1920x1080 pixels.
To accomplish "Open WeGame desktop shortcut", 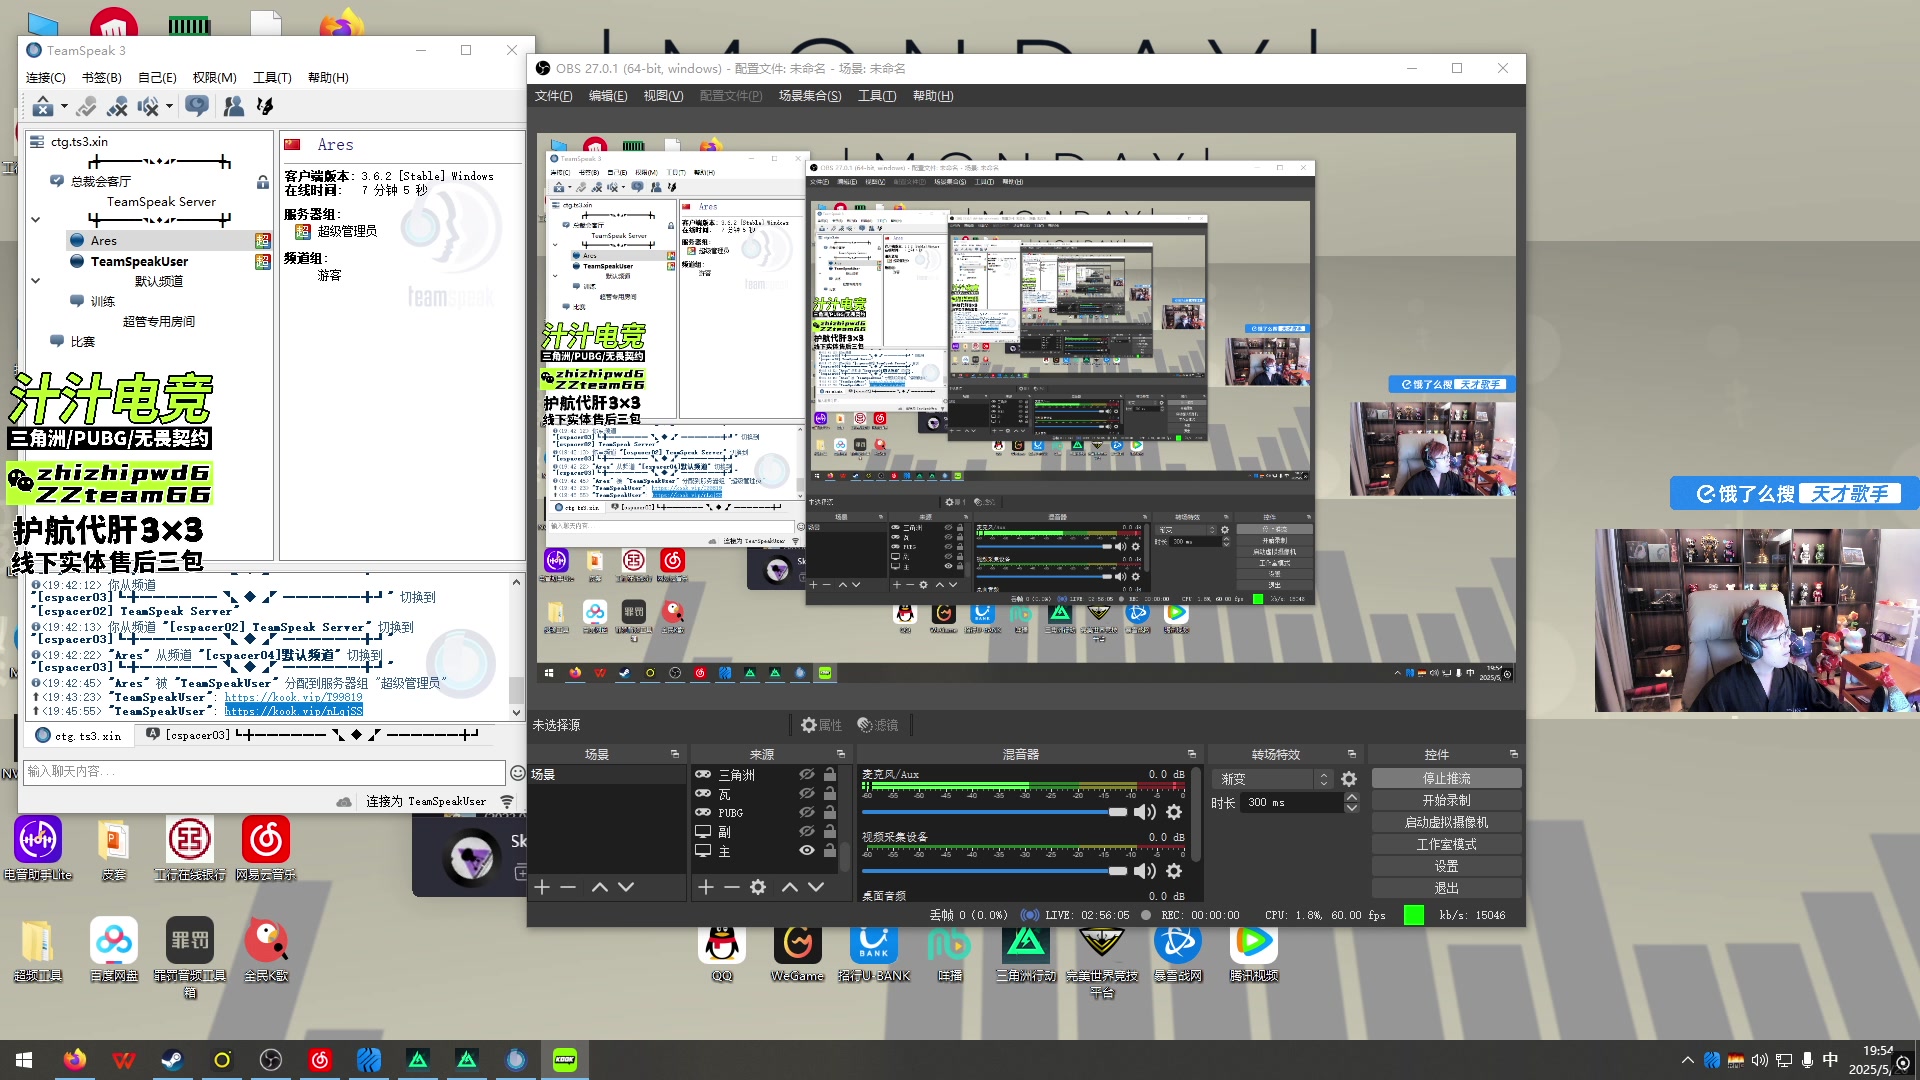I will pos(797,953).
